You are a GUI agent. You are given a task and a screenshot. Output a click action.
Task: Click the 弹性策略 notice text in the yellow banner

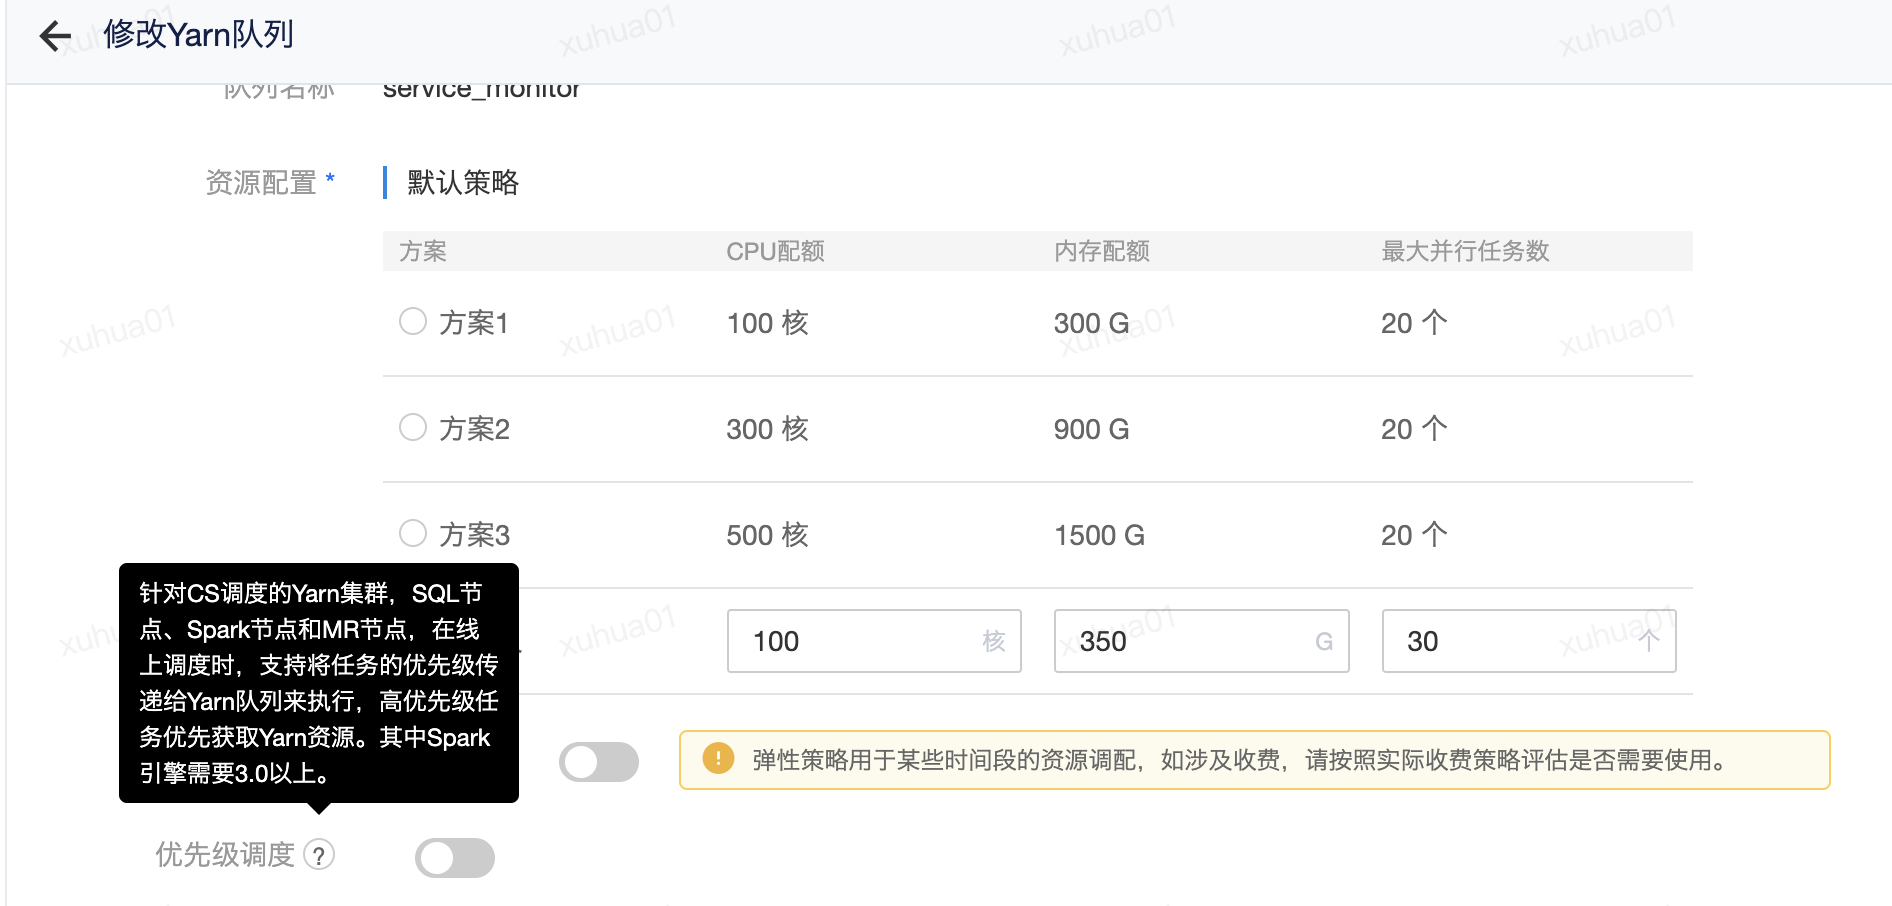(1240, 761)
